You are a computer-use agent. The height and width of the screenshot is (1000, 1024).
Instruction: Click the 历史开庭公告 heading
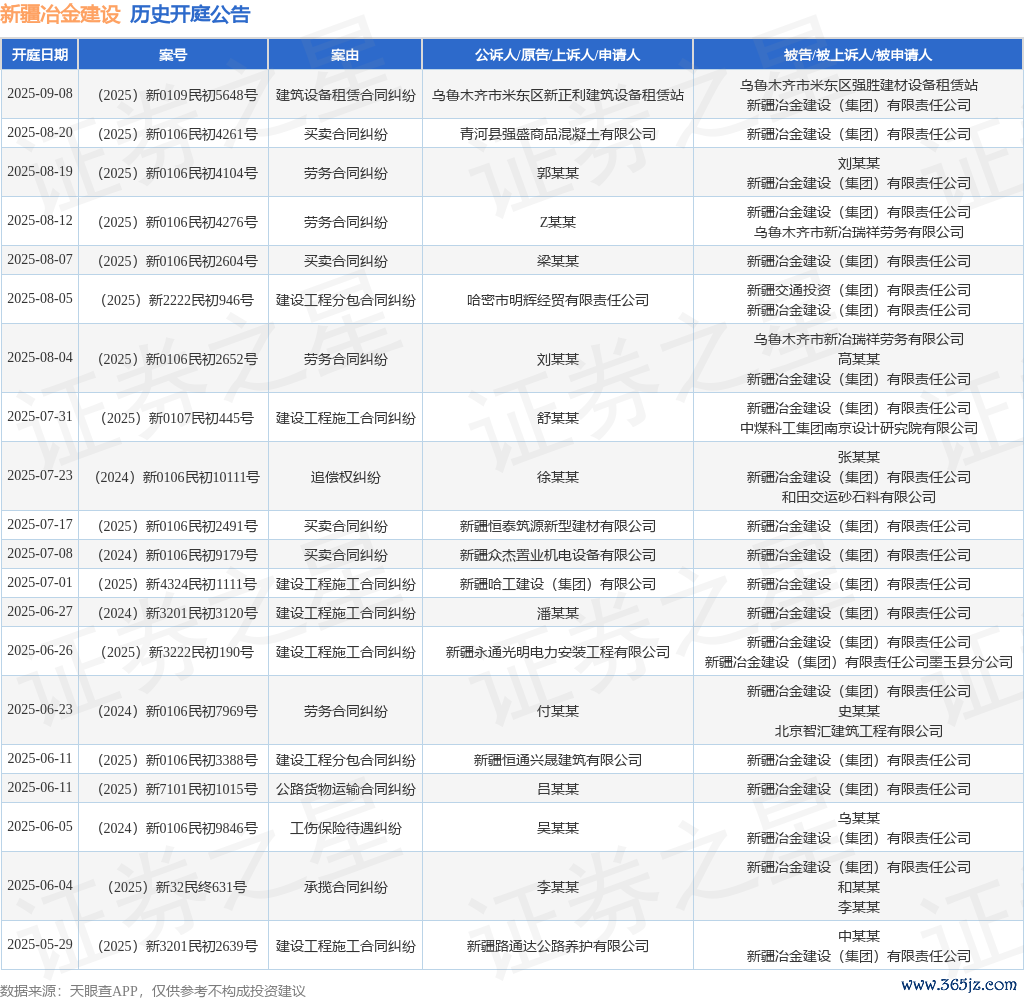click(x=190, y=14)
